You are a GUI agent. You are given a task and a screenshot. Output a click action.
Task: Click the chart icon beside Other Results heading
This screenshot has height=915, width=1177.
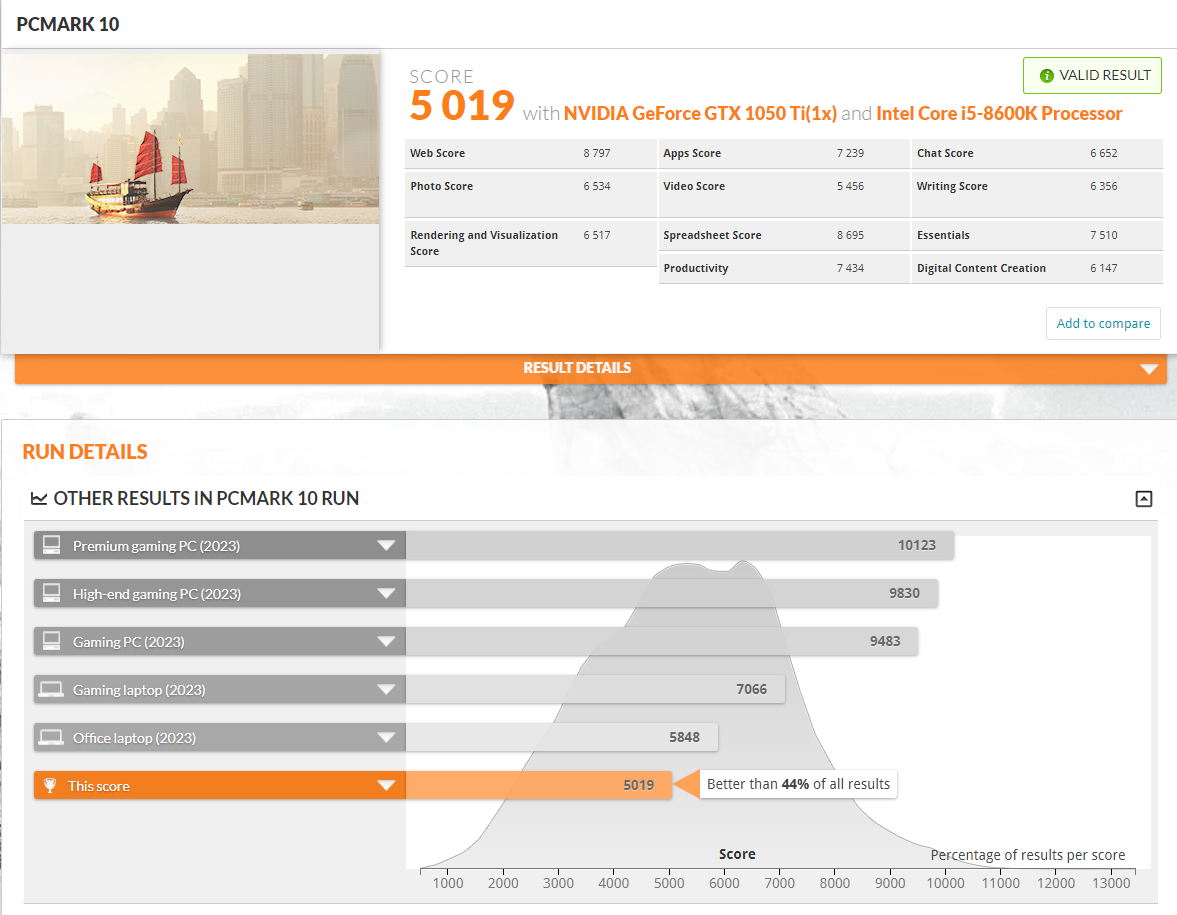(39, 498)
